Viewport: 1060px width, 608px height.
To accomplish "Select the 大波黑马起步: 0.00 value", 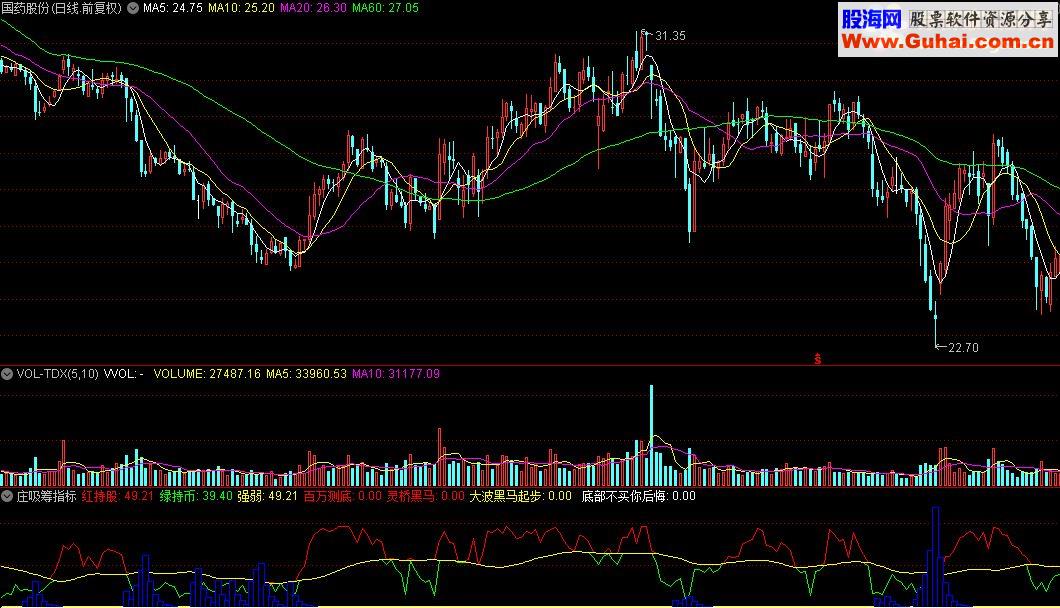I will point(521,496).
